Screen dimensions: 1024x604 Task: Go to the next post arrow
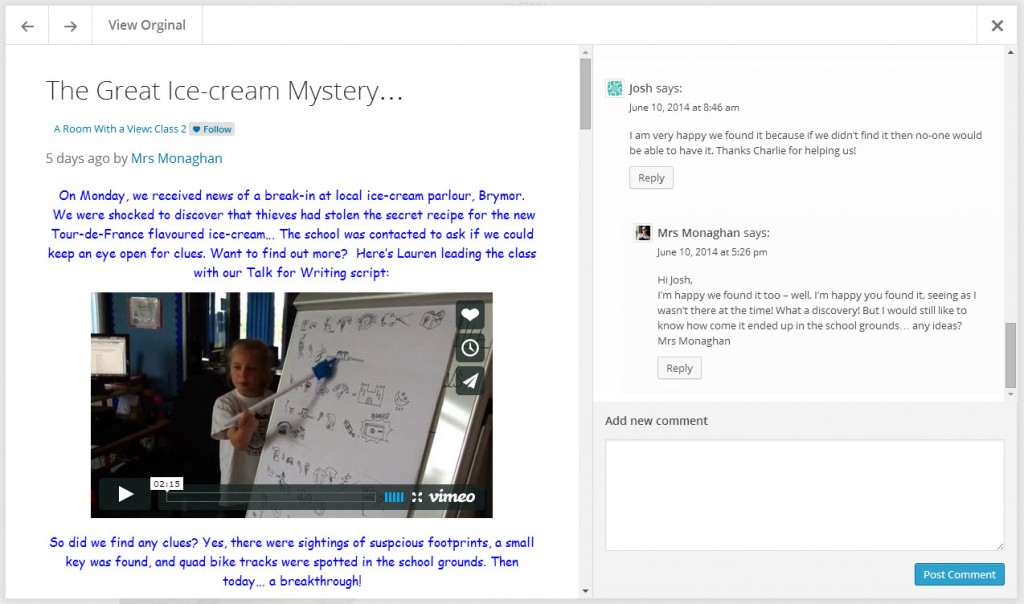pos(70,26)
